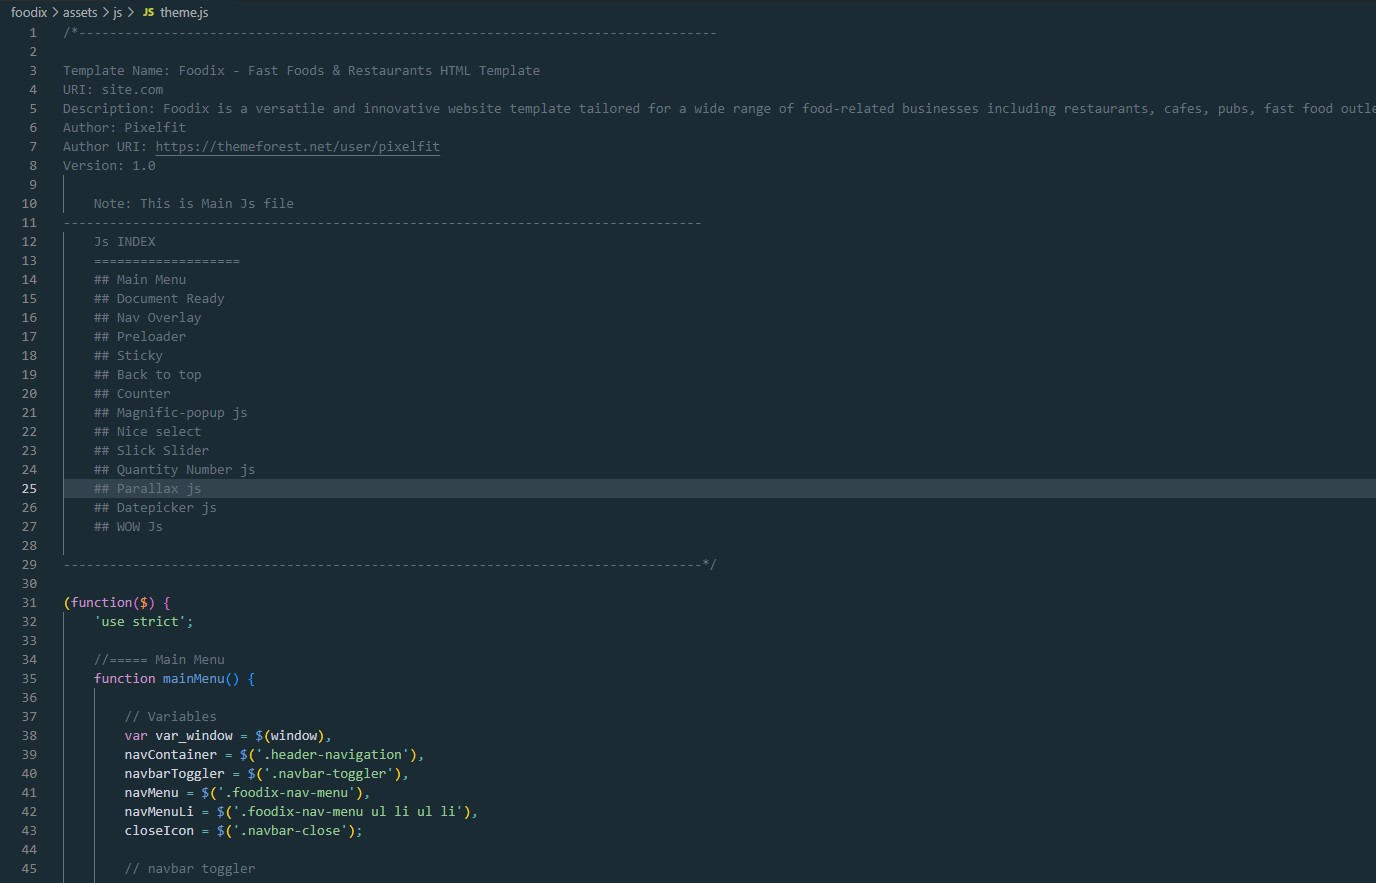This screenshot has height=883, width=1376.
Task: Select the js folder breadcrumb
Action: tap(117, 13)
